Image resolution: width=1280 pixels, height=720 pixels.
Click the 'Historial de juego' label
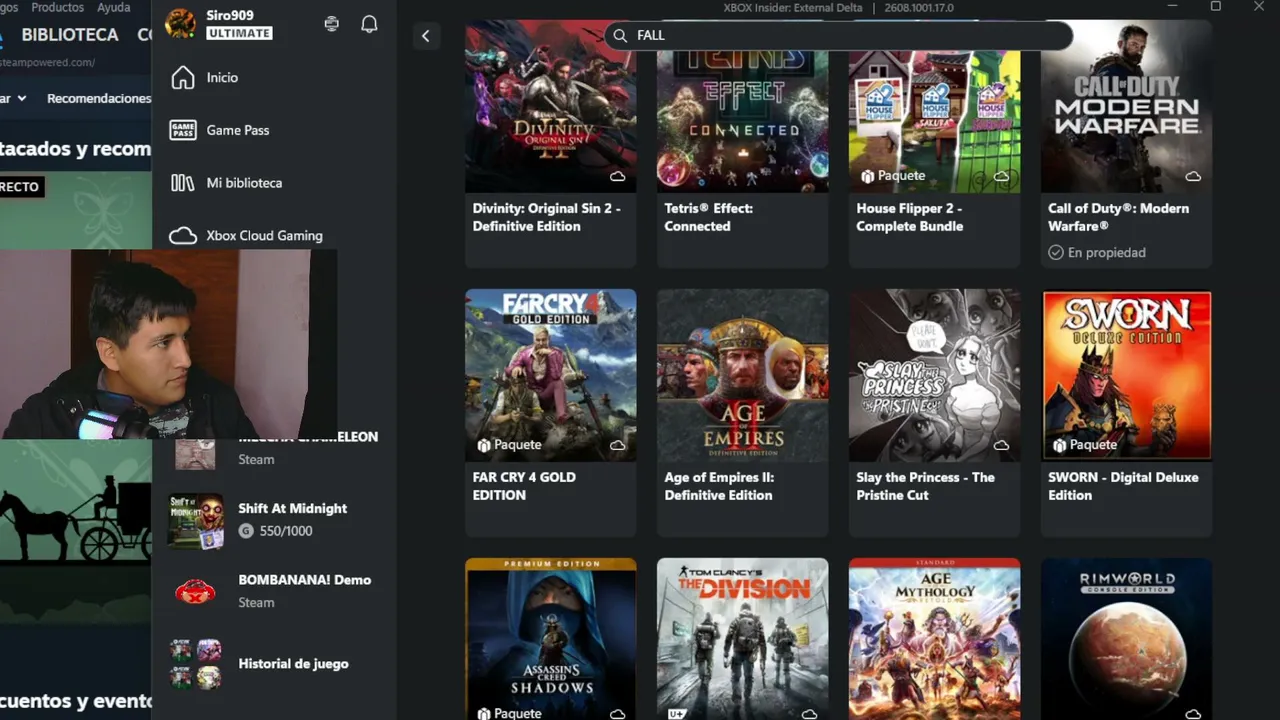(x=293, y=664)
